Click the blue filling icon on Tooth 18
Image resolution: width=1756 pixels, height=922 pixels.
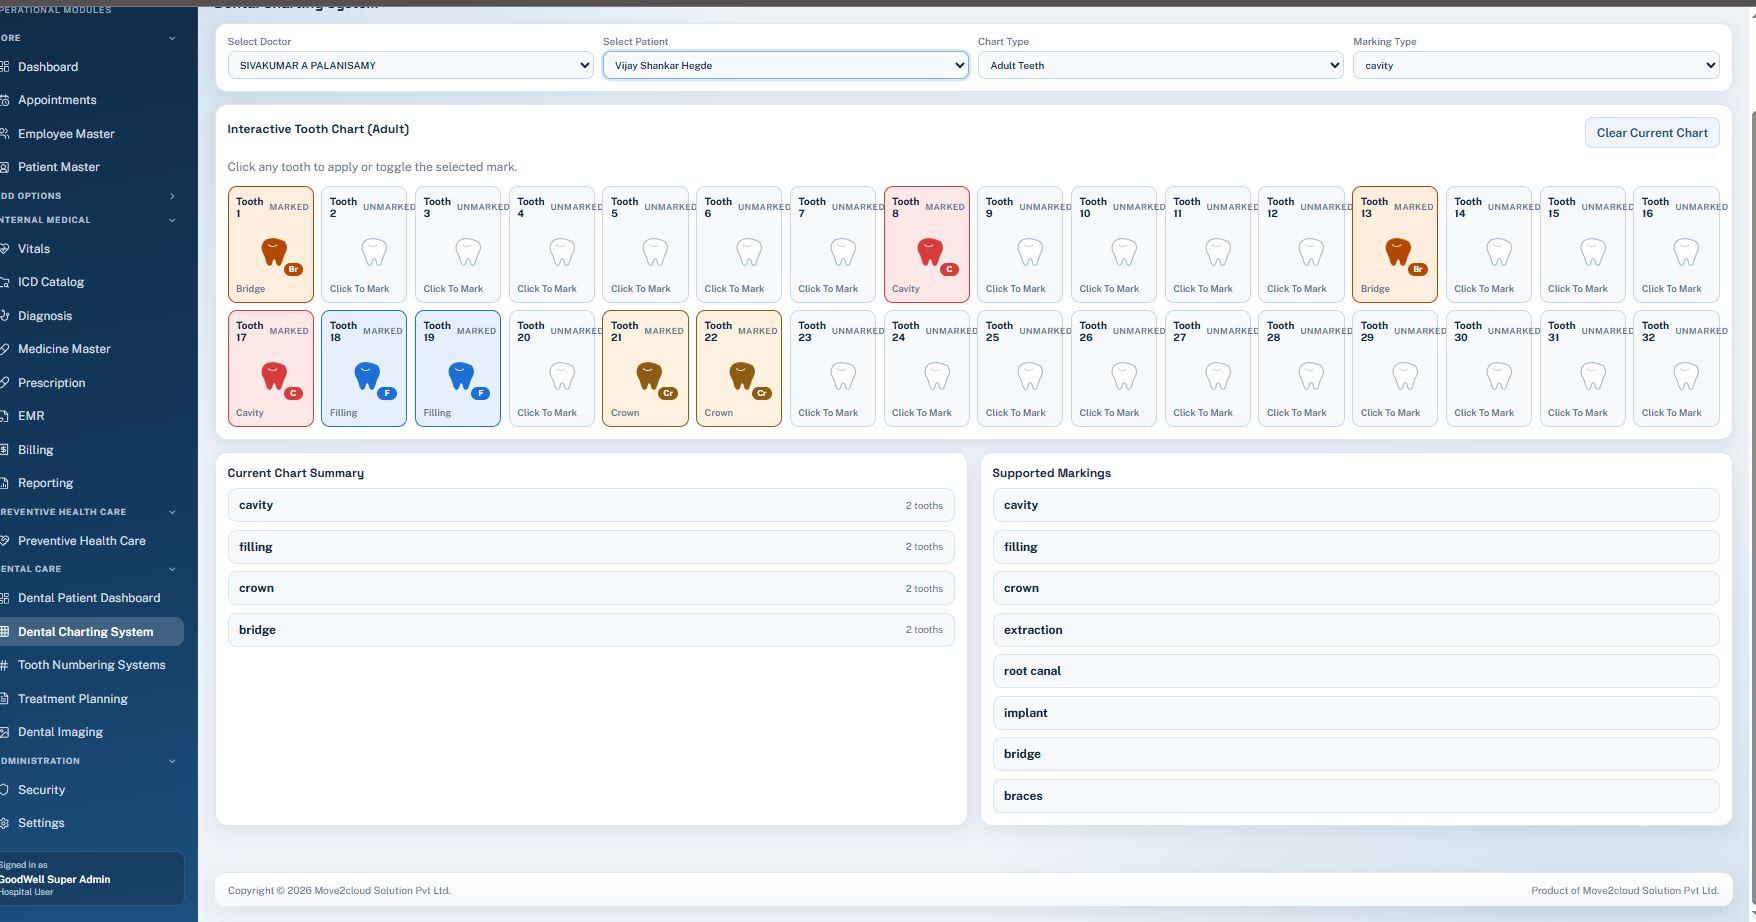tap(367, 376)
